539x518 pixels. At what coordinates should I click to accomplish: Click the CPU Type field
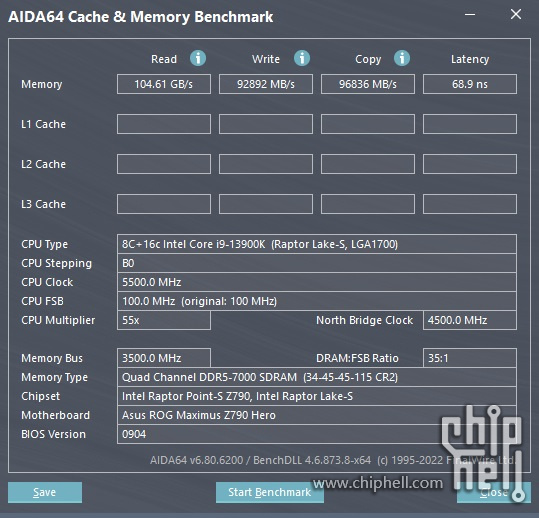point(317,244)
